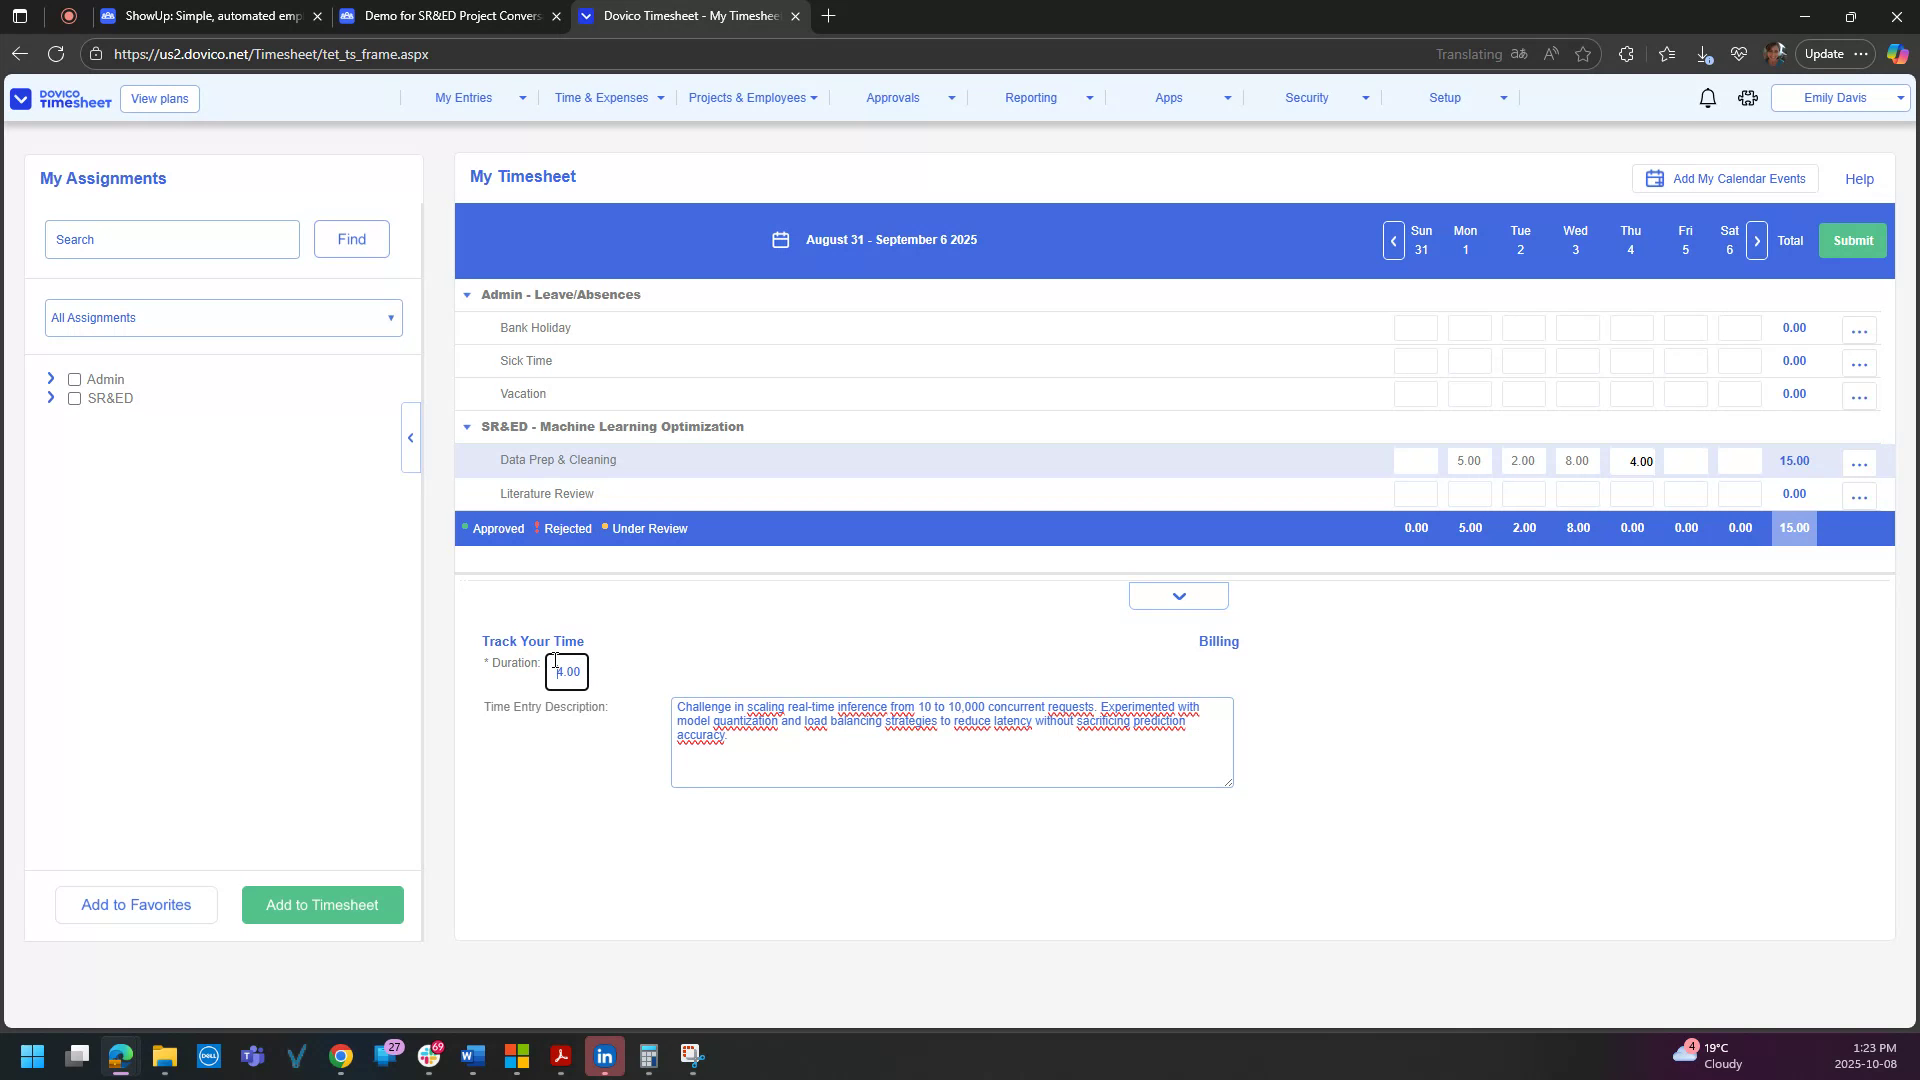1920x1080 pixels.
Task: Open the All Assignments dropdown
Action: tap(222, 317)
